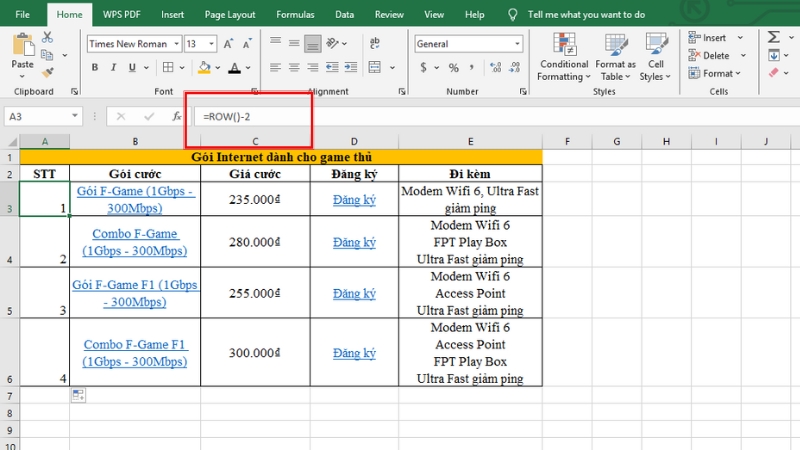The height and width of the screenshot is (450, 800).
Task: Select the Format Painter brush
Action: [x=47, y=72]
